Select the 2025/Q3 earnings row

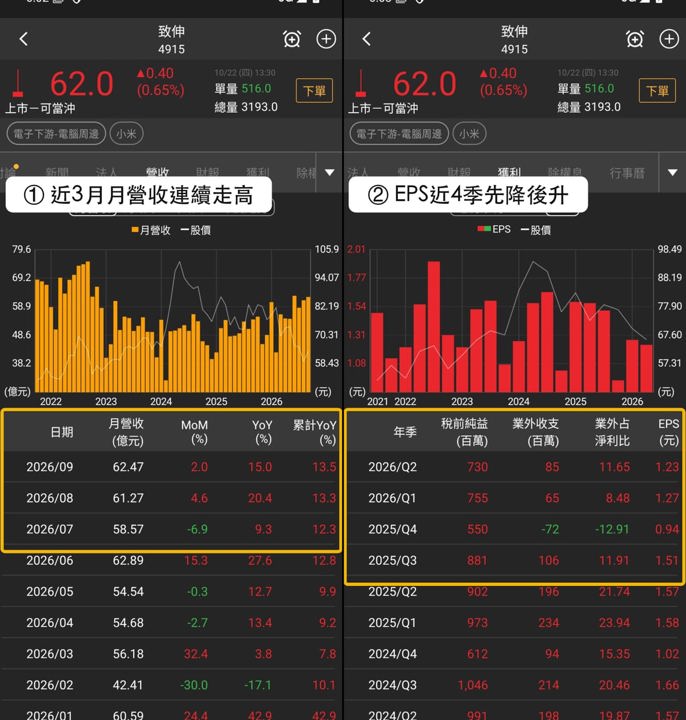(x=514, y=560)
